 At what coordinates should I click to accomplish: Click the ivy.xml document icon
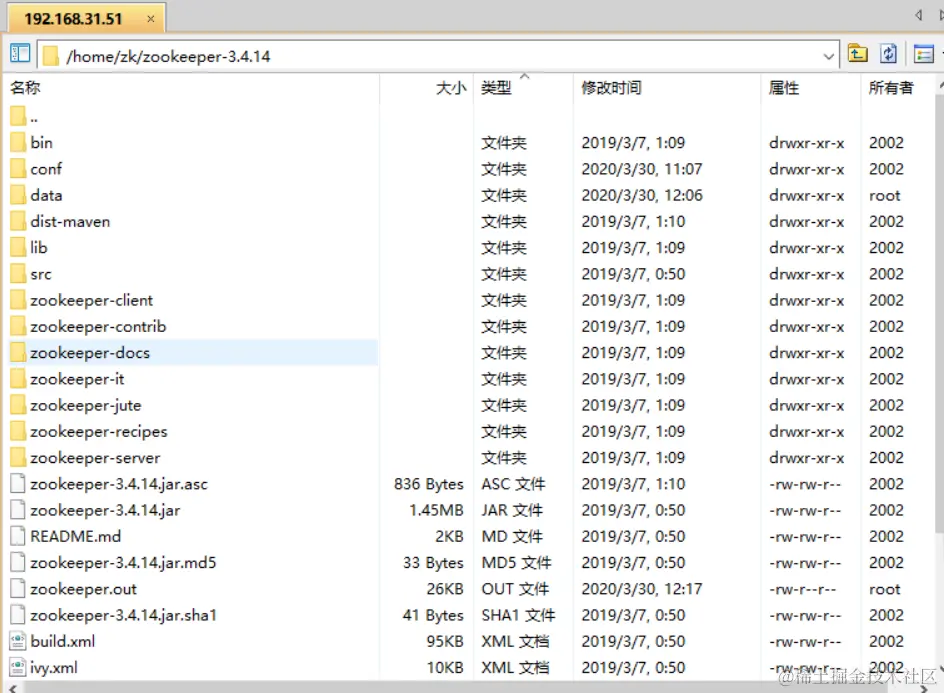(18, 668)
